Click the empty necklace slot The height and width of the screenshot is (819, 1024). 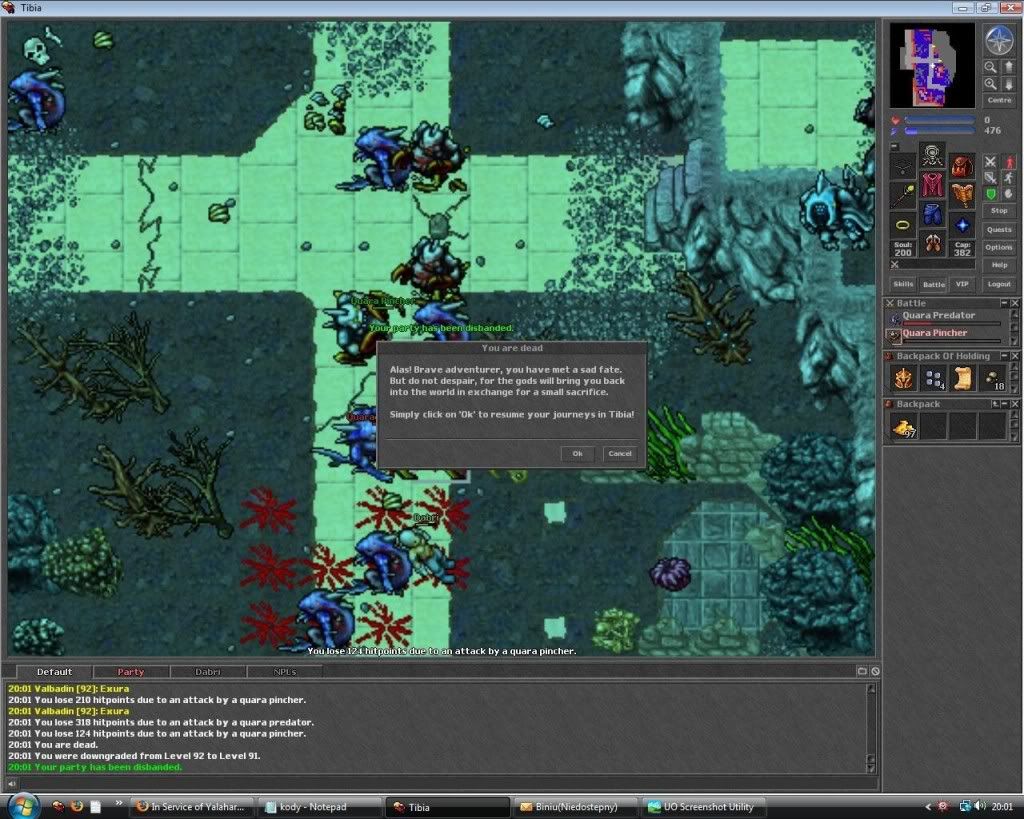903,167
